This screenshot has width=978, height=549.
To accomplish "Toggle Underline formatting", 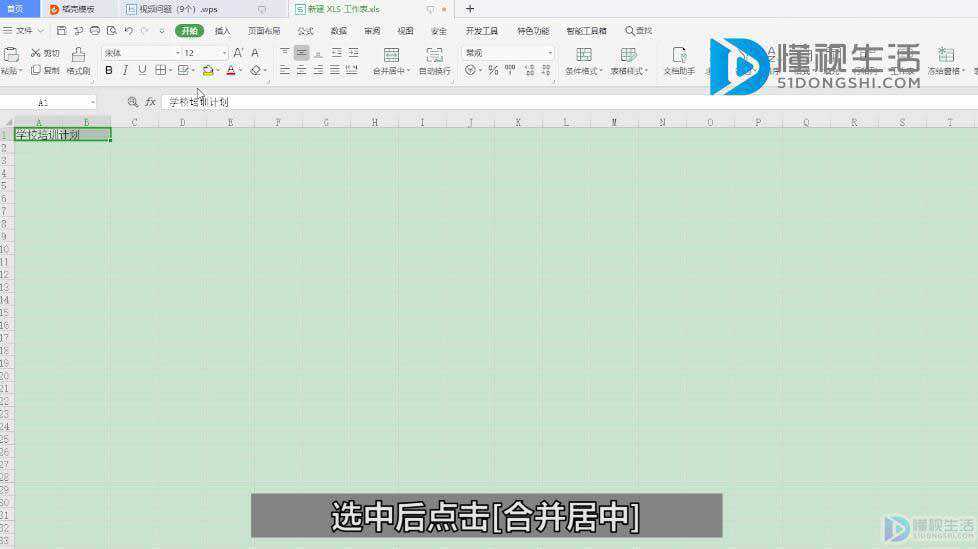I will pos(142,70).
